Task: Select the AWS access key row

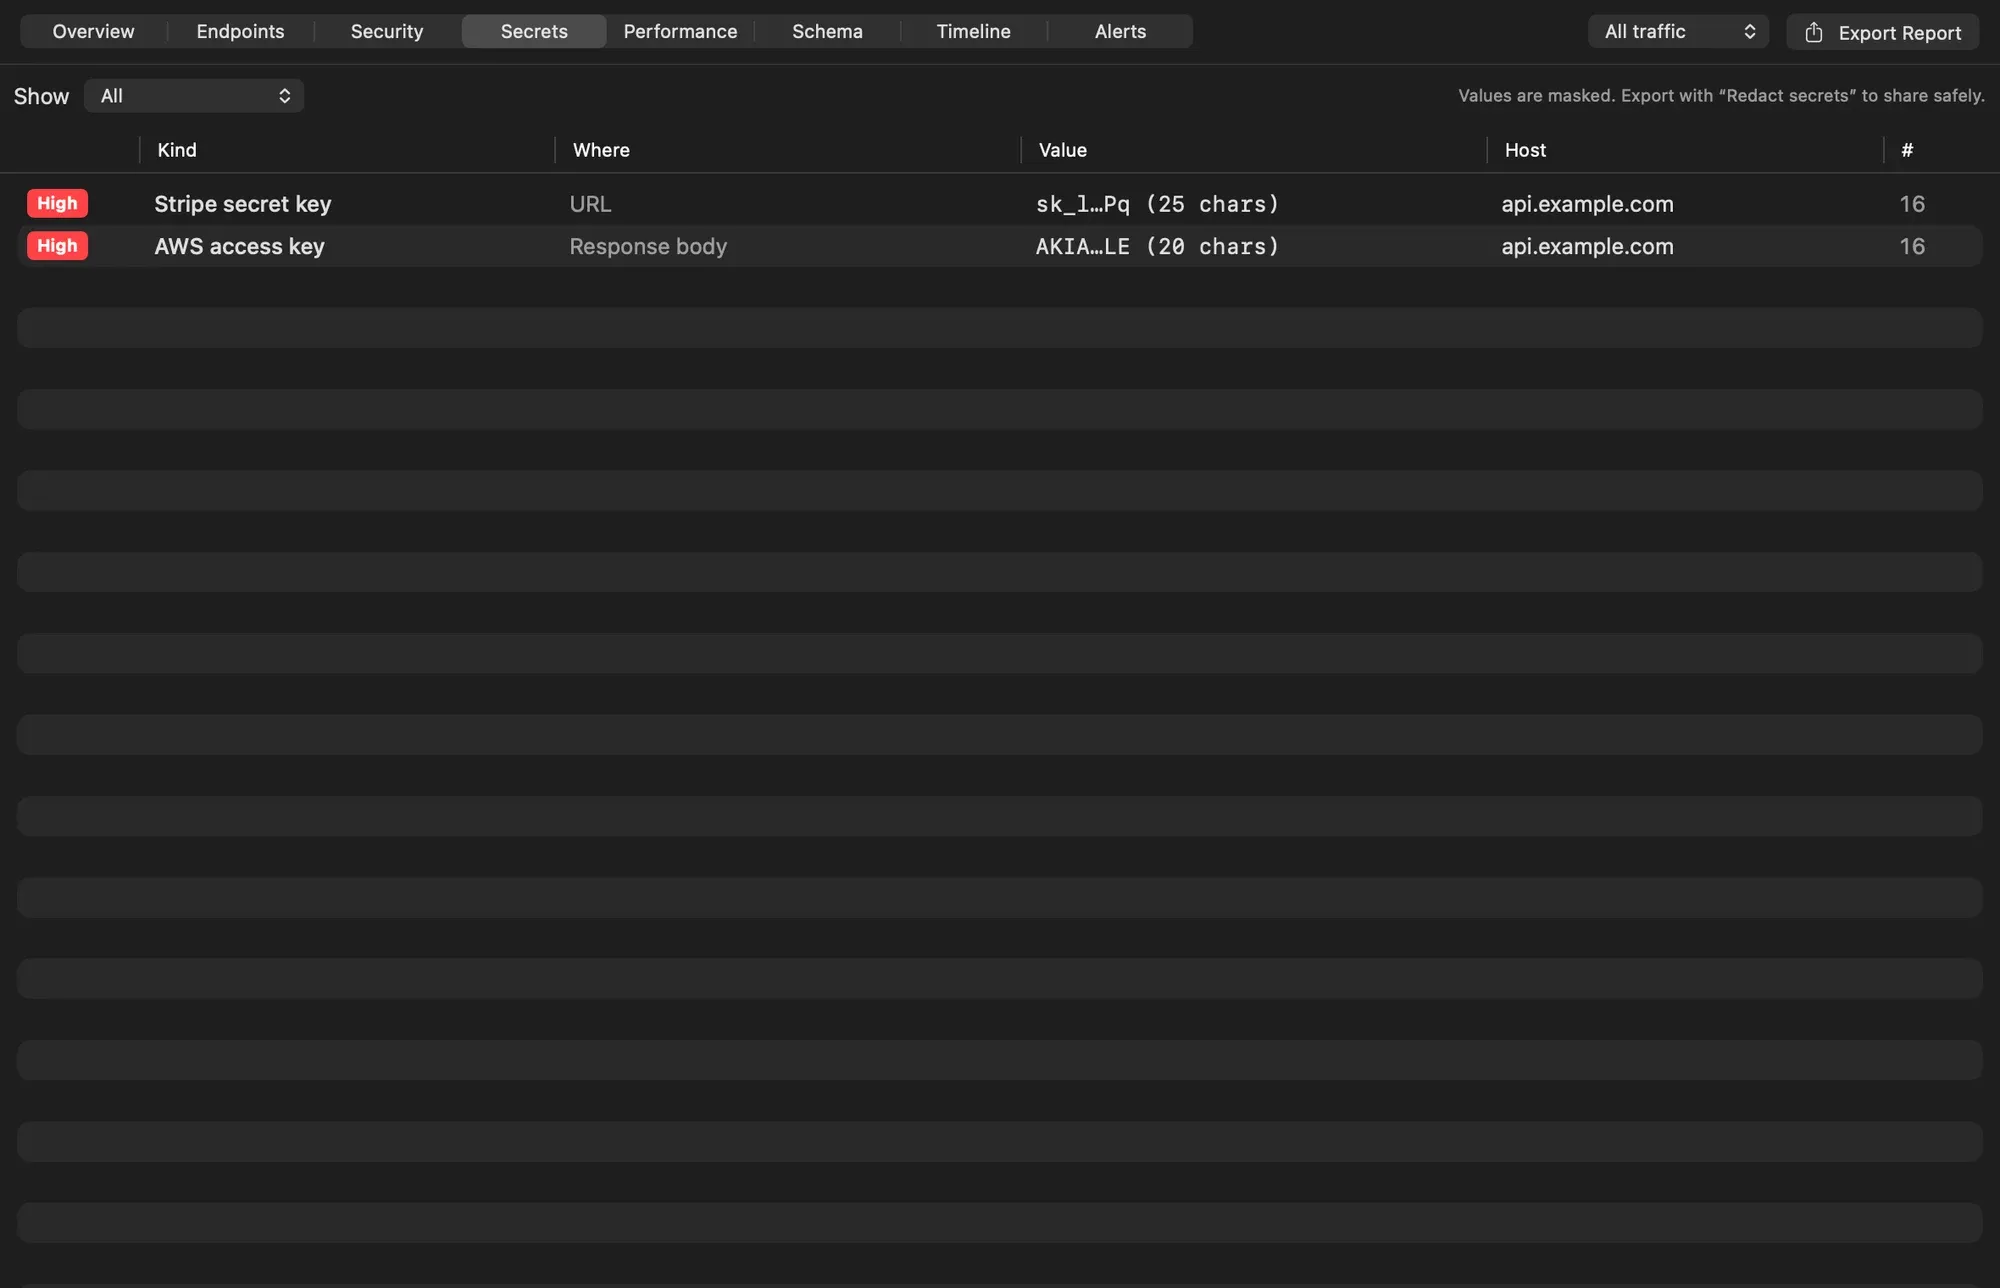Action: pyautogui.click(x=1000, y=246)
